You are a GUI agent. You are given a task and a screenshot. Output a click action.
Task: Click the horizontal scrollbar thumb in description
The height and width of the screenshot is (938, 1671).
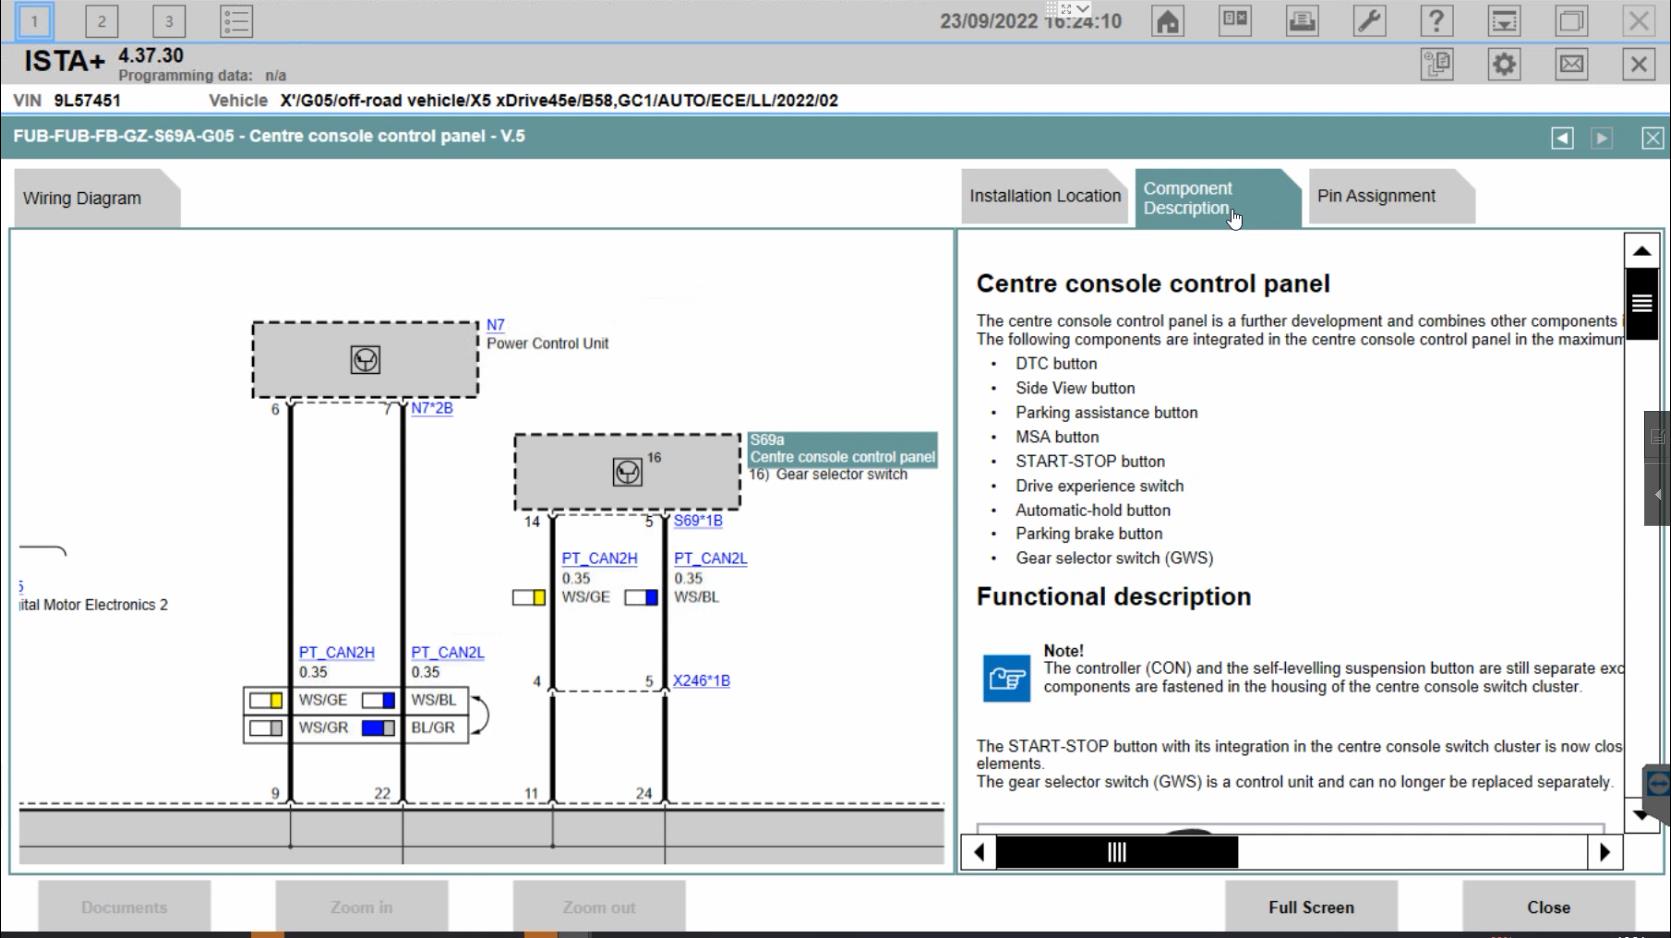coord(1117,852)
